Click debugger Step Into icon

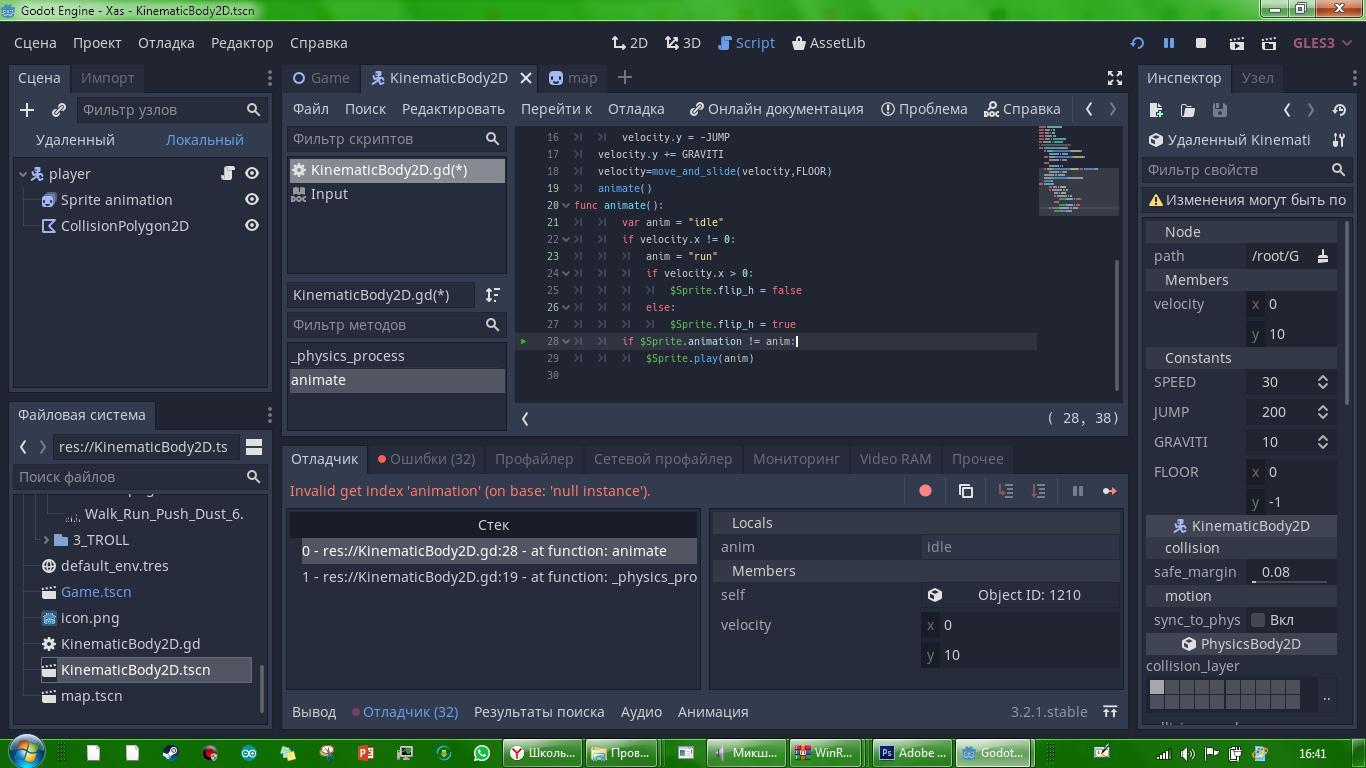click(x=1006, y=491)
